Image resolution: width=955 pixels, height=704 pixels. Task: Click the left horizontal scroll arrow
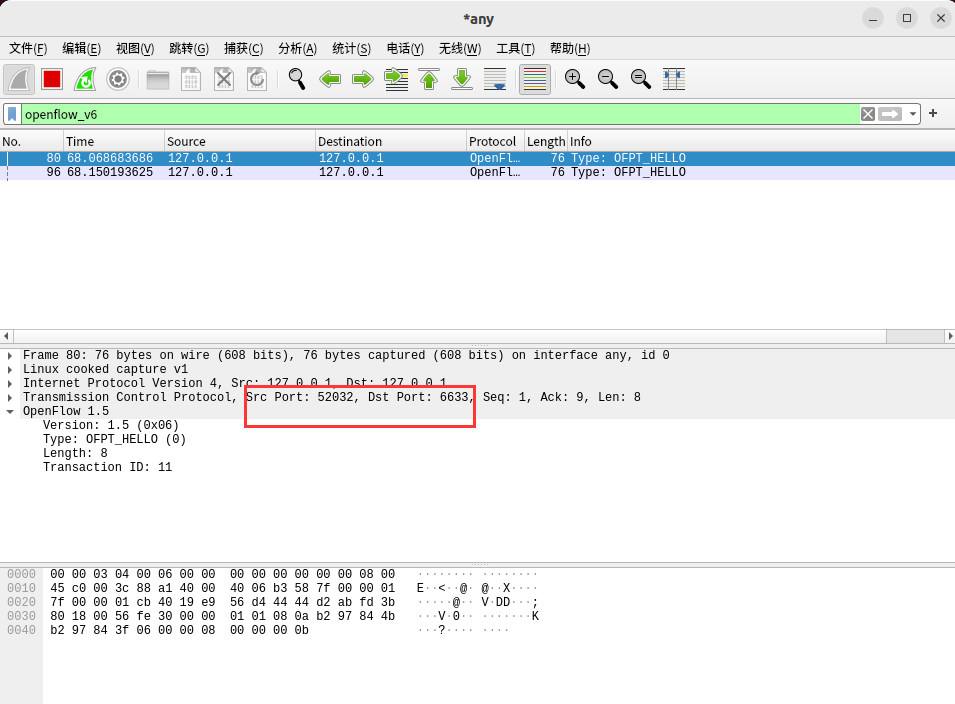point(6,336)
